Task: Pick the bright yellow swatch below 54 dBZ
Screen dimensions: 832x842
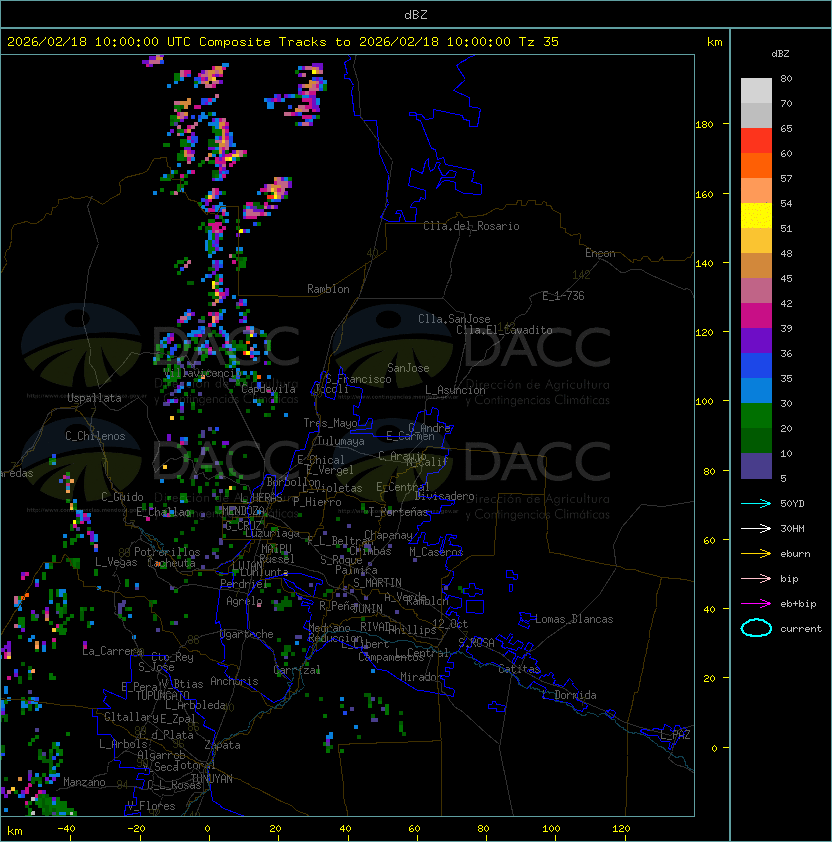Action: 756,215
